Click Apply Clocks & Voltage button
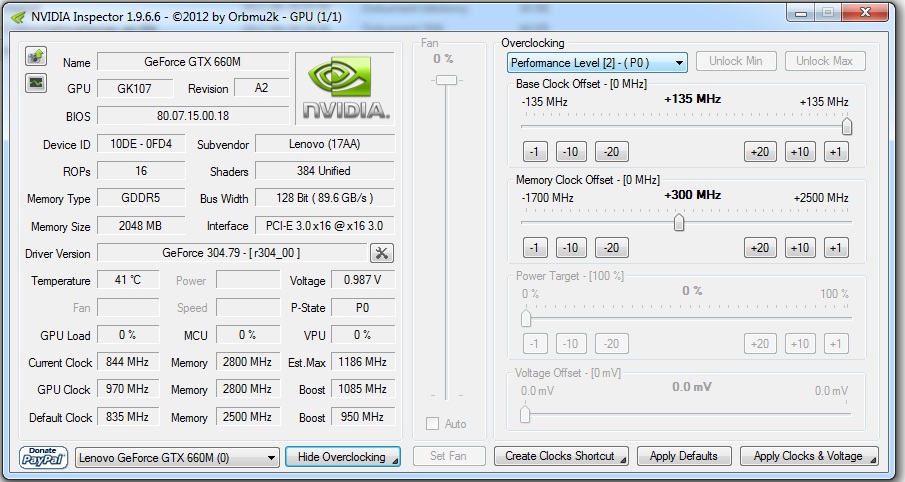The width and height of the screenshot is (905, 482). click(x=809, y=456)
